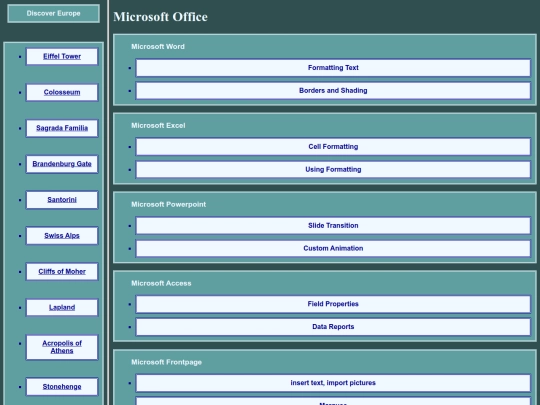This screenshot has height=405, width=540.
Task: Select the Santorini link
Action: [62, 200]
